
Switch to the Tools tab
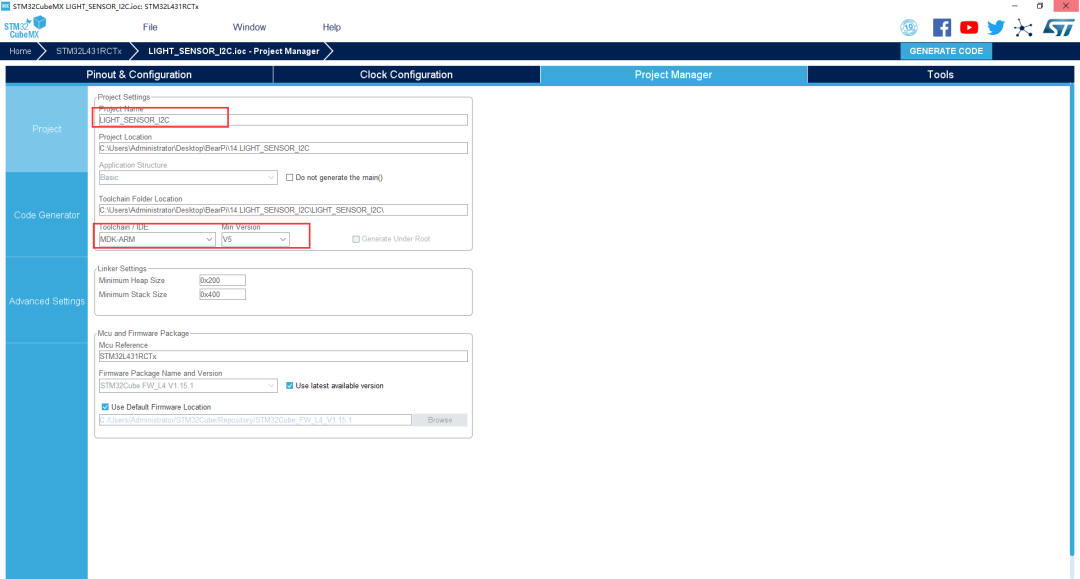coord(940,74)
